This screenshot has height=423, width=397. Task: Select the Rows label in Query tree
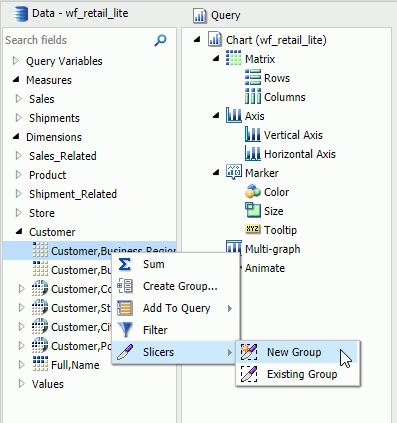tap(277, 78)
